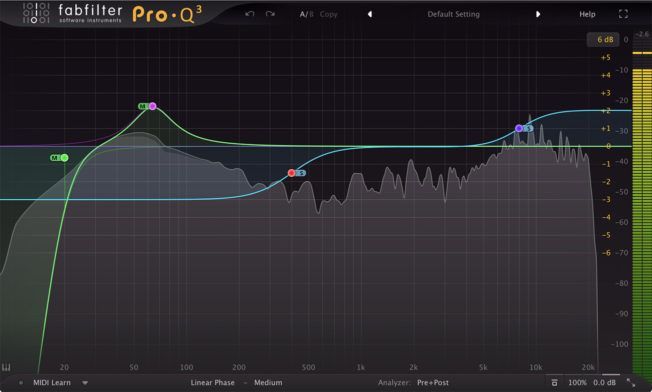Click the 20k frequency axis label

click(x=588, y=367)
